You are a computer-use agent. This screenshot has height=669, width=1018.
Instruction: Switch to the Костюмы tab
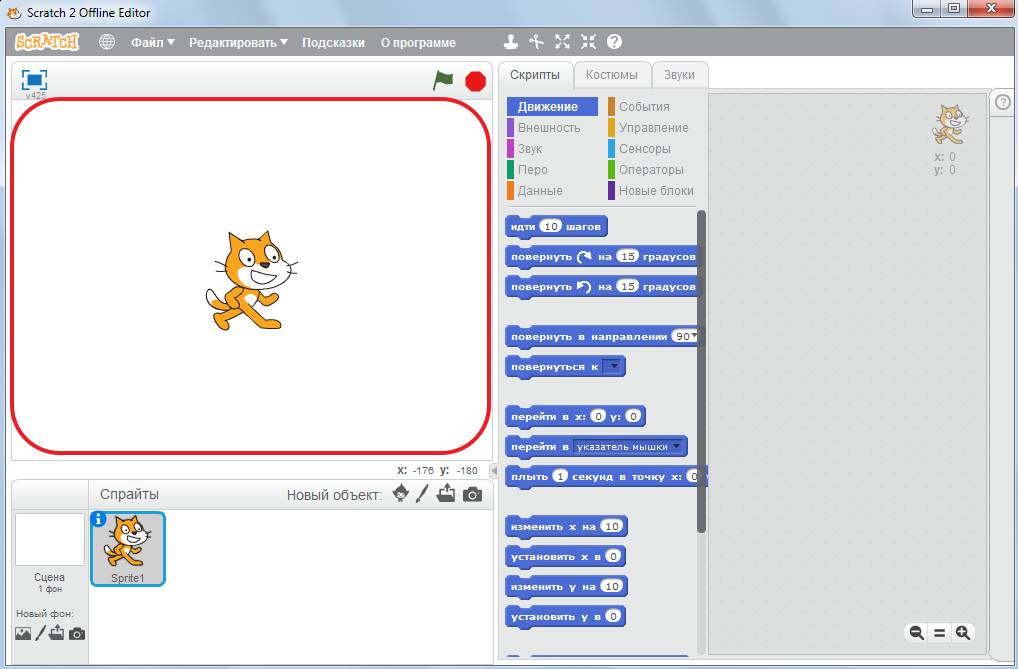(612, 75)
